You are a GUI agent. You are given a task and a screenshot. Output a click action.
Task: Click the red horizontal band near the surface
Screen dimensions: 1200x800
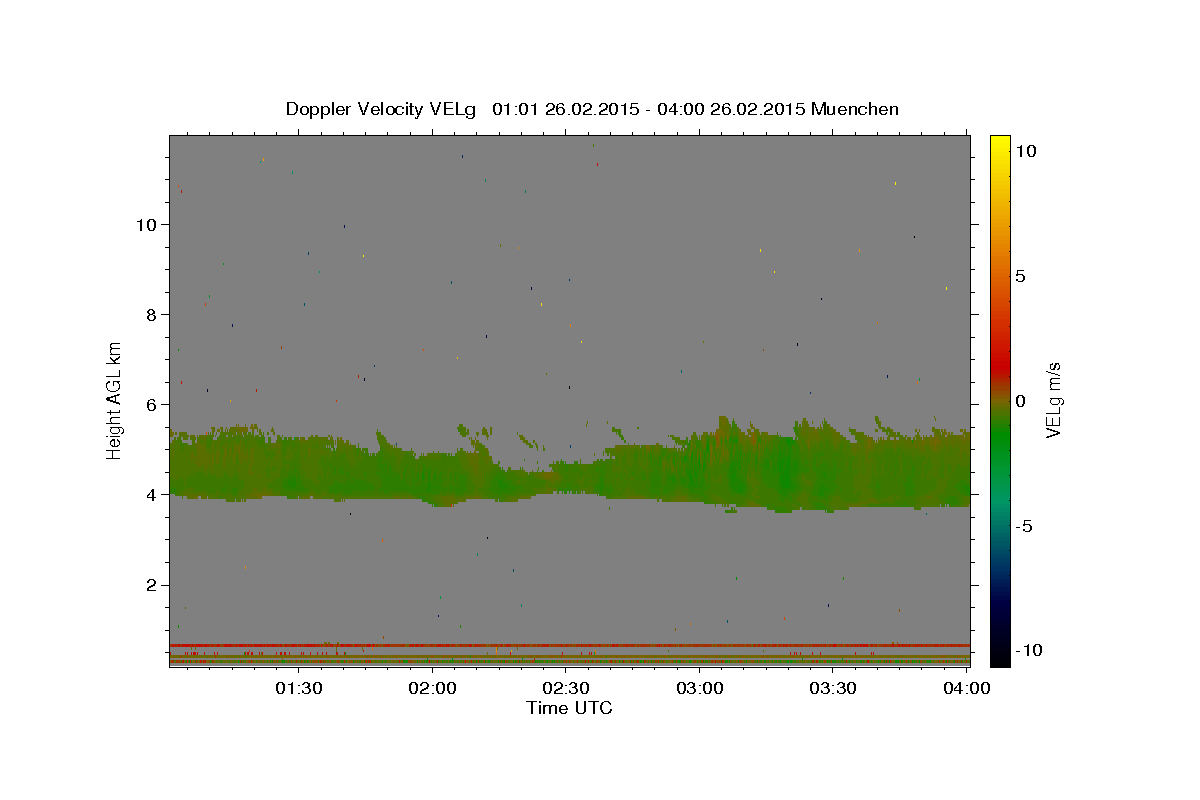(569, 645)
